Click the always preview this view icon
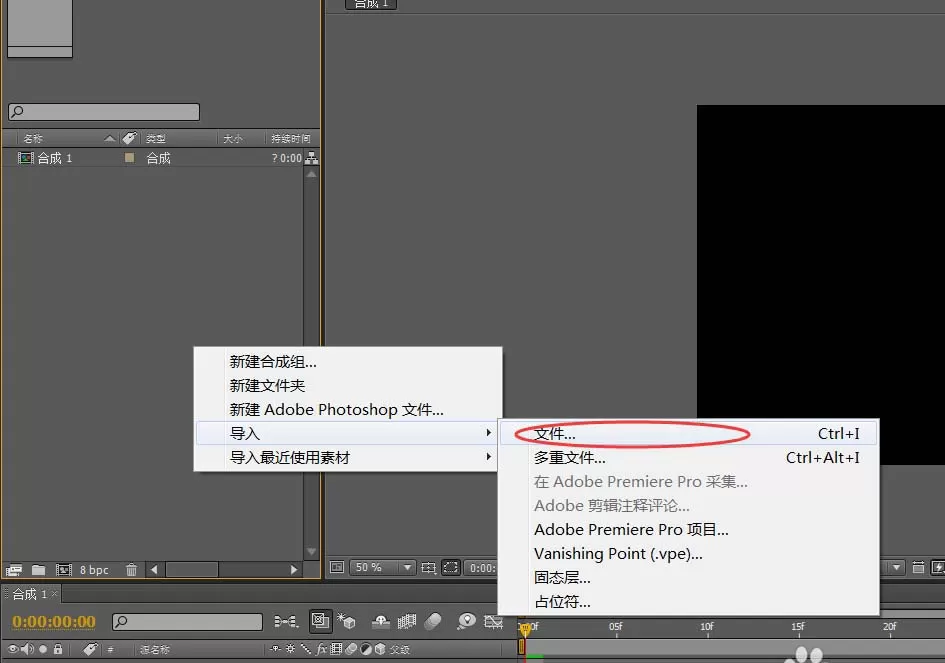 337,567
